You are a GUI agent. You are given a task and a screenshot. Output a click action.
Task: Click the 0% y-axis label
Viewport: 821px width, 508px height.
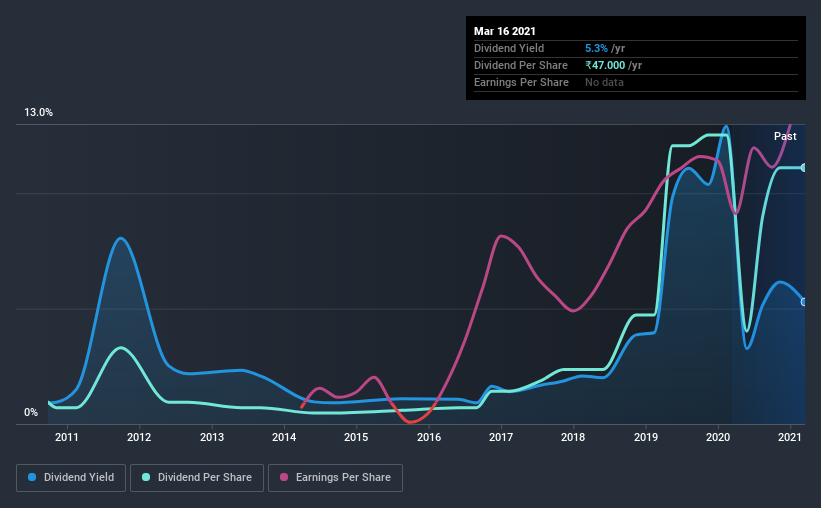31,413
